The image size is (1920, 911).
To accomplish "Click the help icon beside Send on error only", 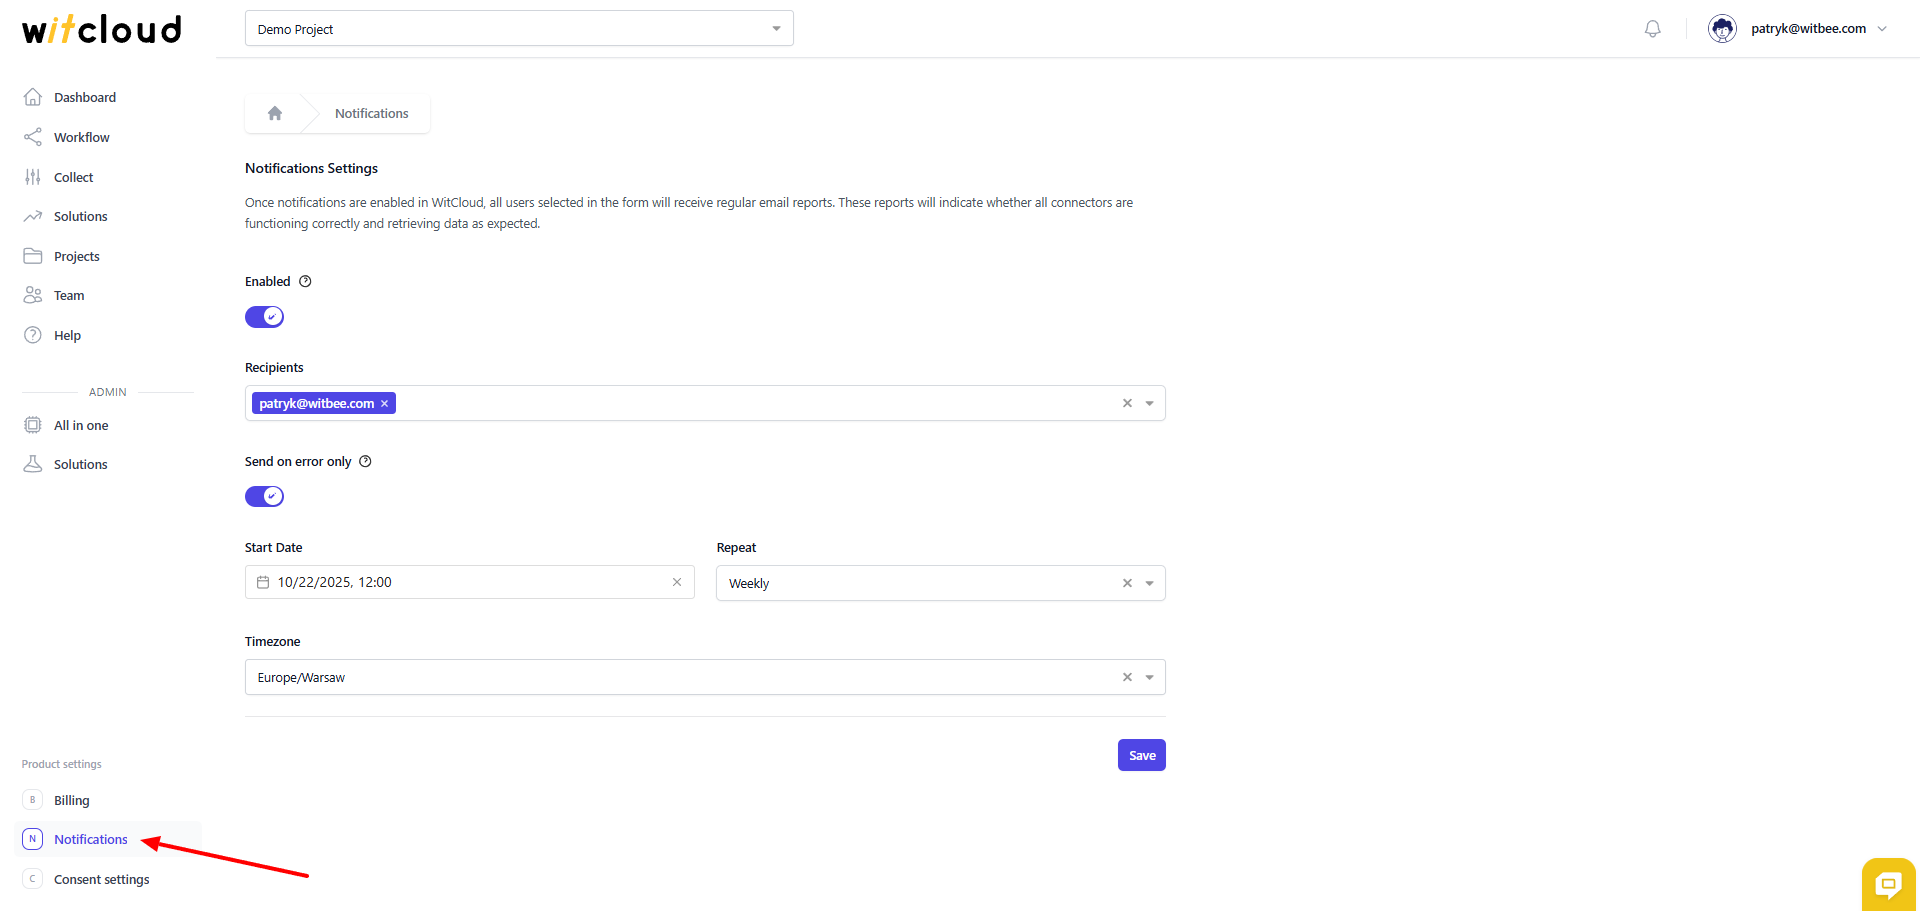I will 366,462.
